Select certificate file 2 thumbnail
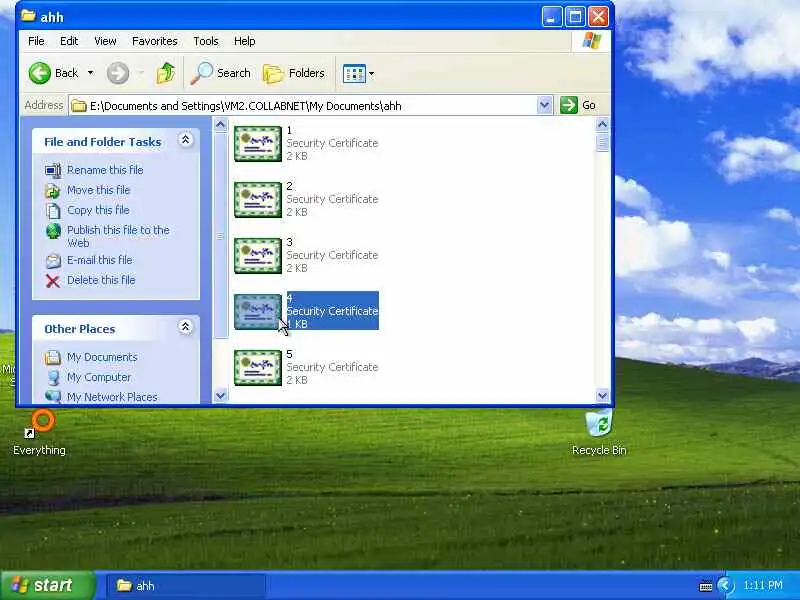 click(258, 200)
